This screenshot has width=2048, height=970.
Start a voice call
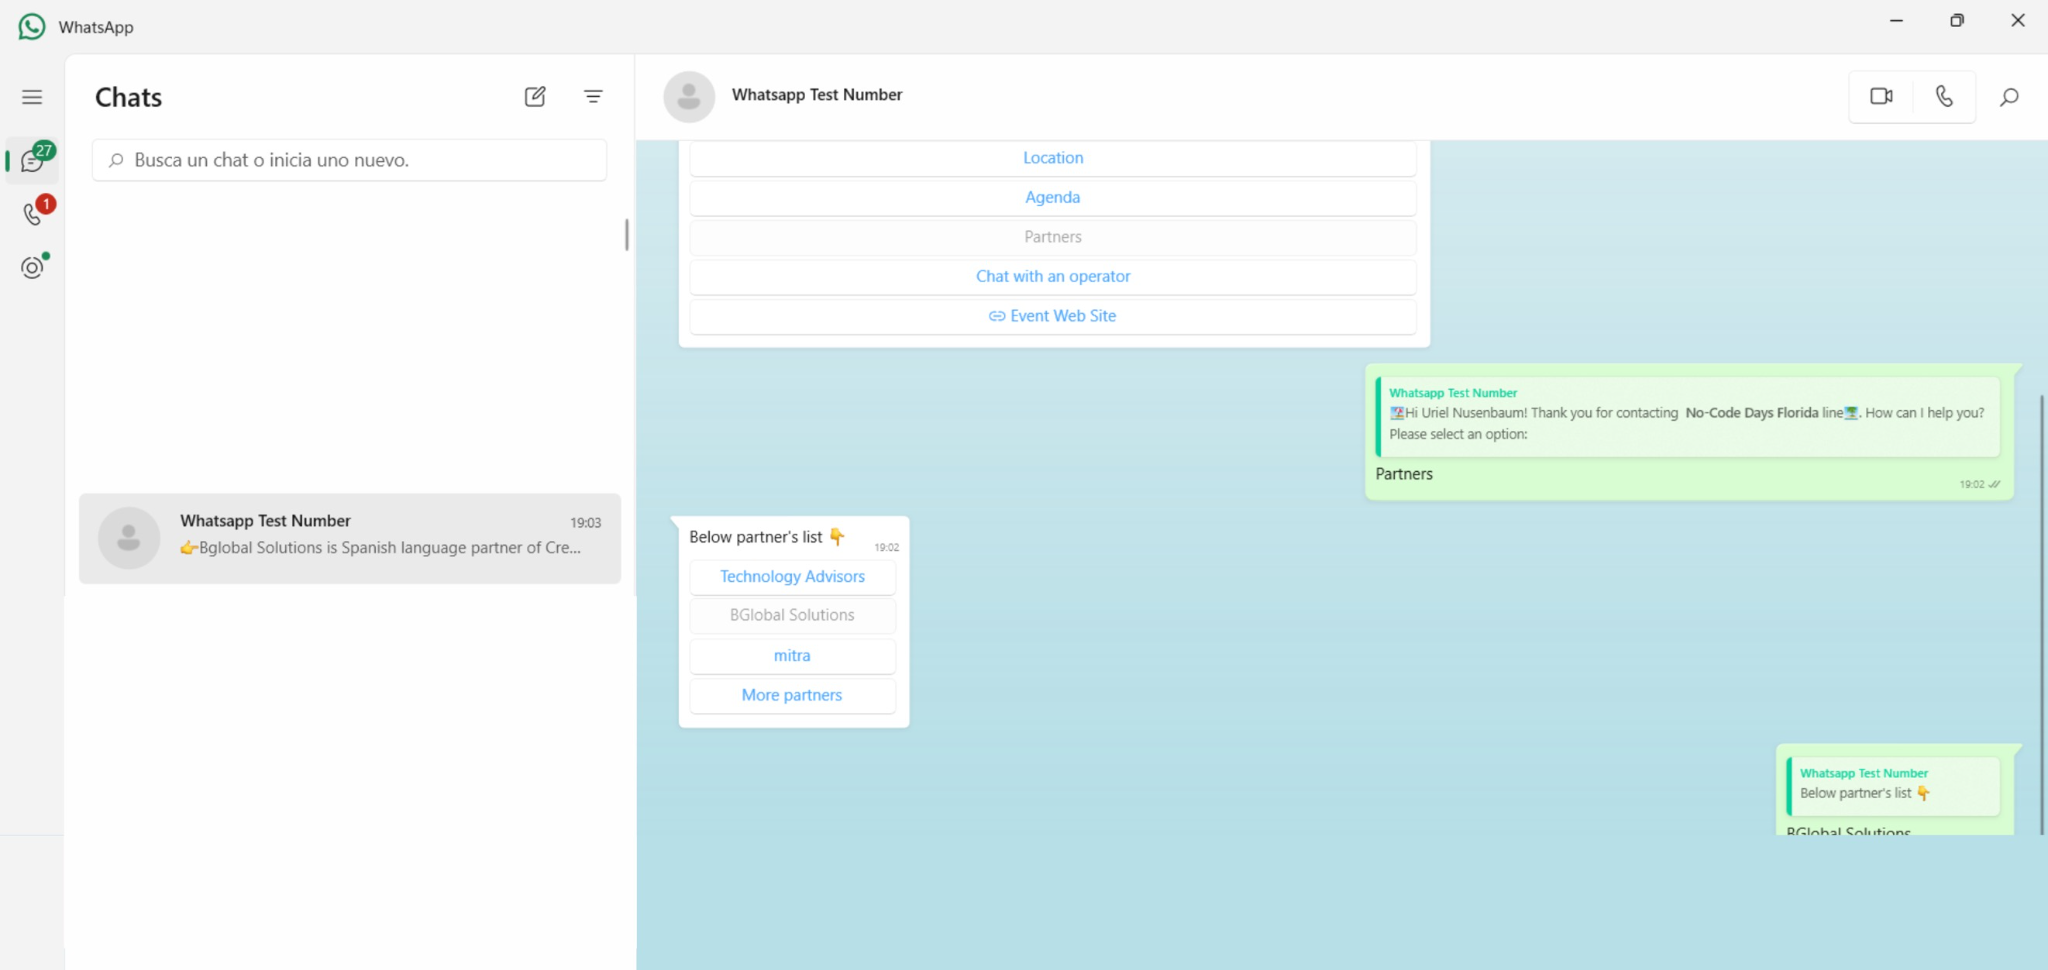click(x=1944, y=96)
